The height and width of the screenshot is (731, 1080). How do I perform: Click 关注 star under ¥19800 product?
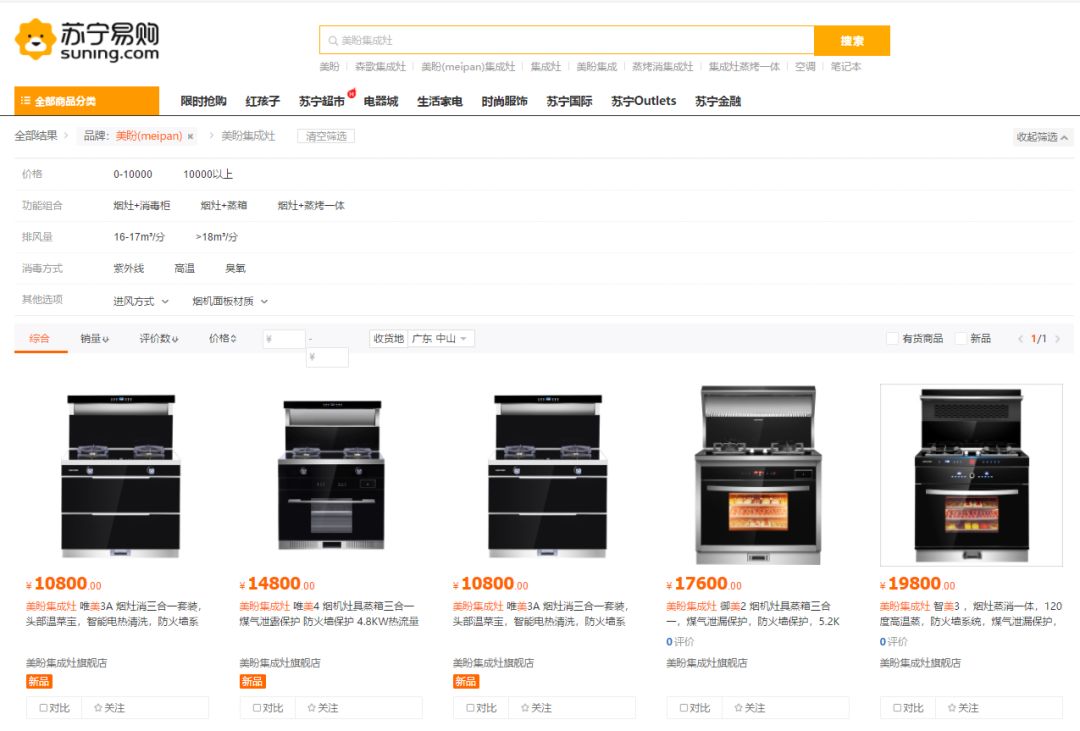tap(964, 708)
